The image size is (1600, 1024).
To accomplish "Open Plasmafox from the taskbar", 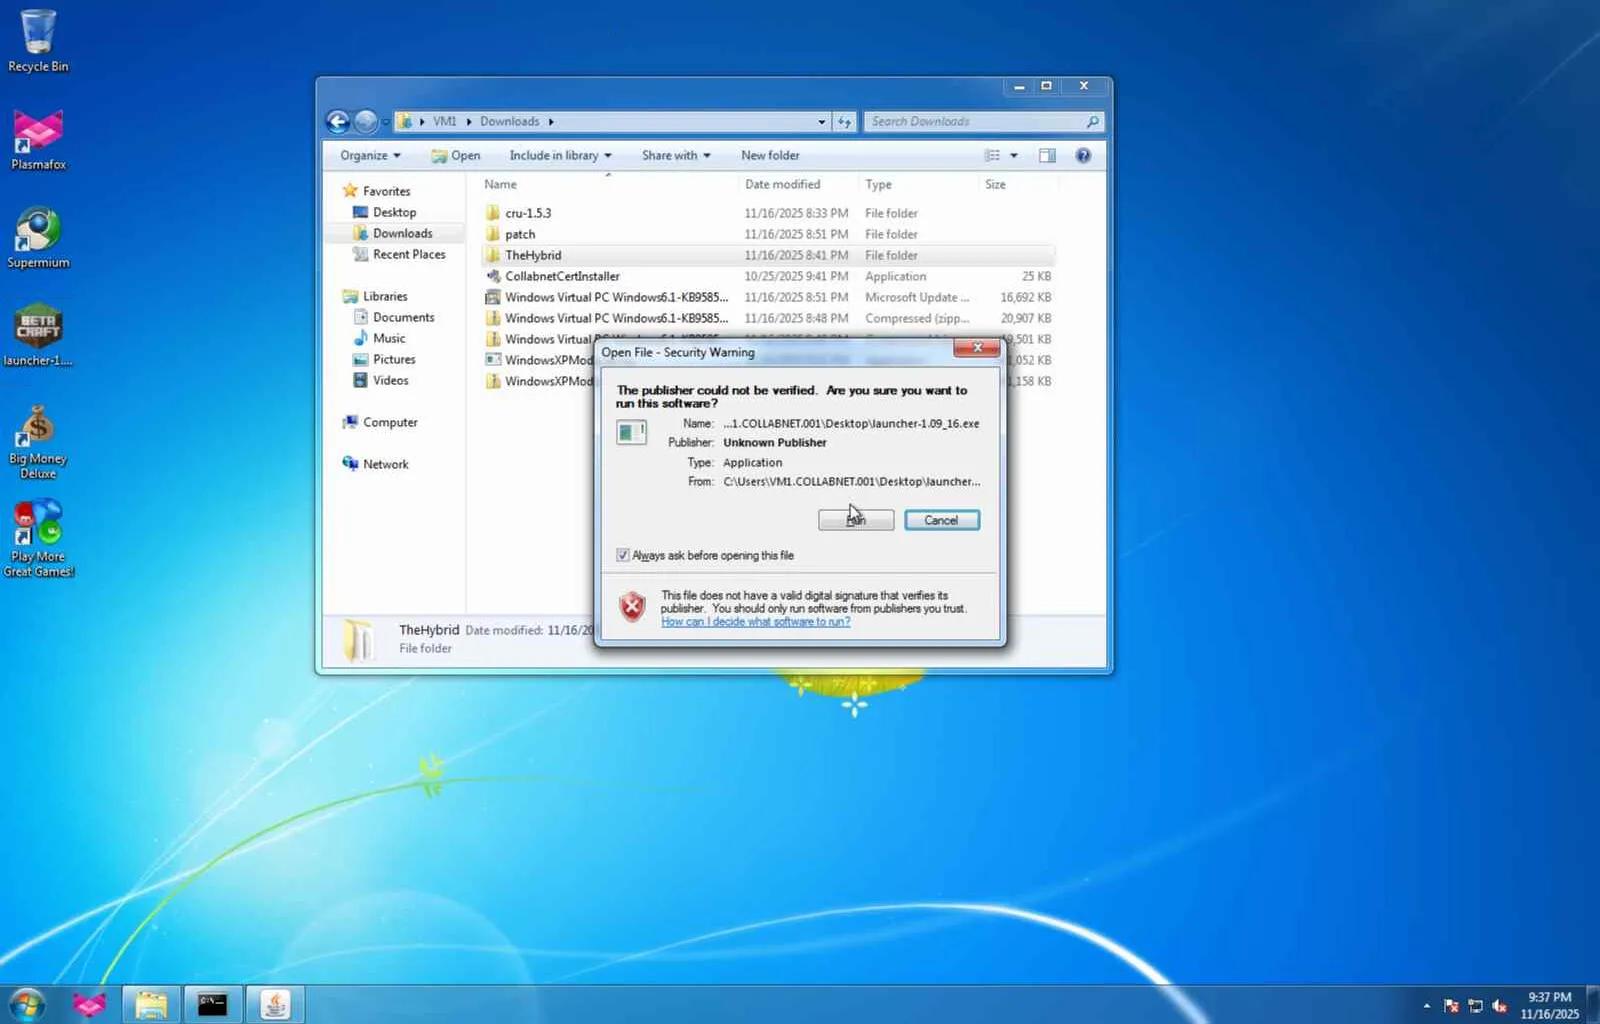I will 89,1004.
